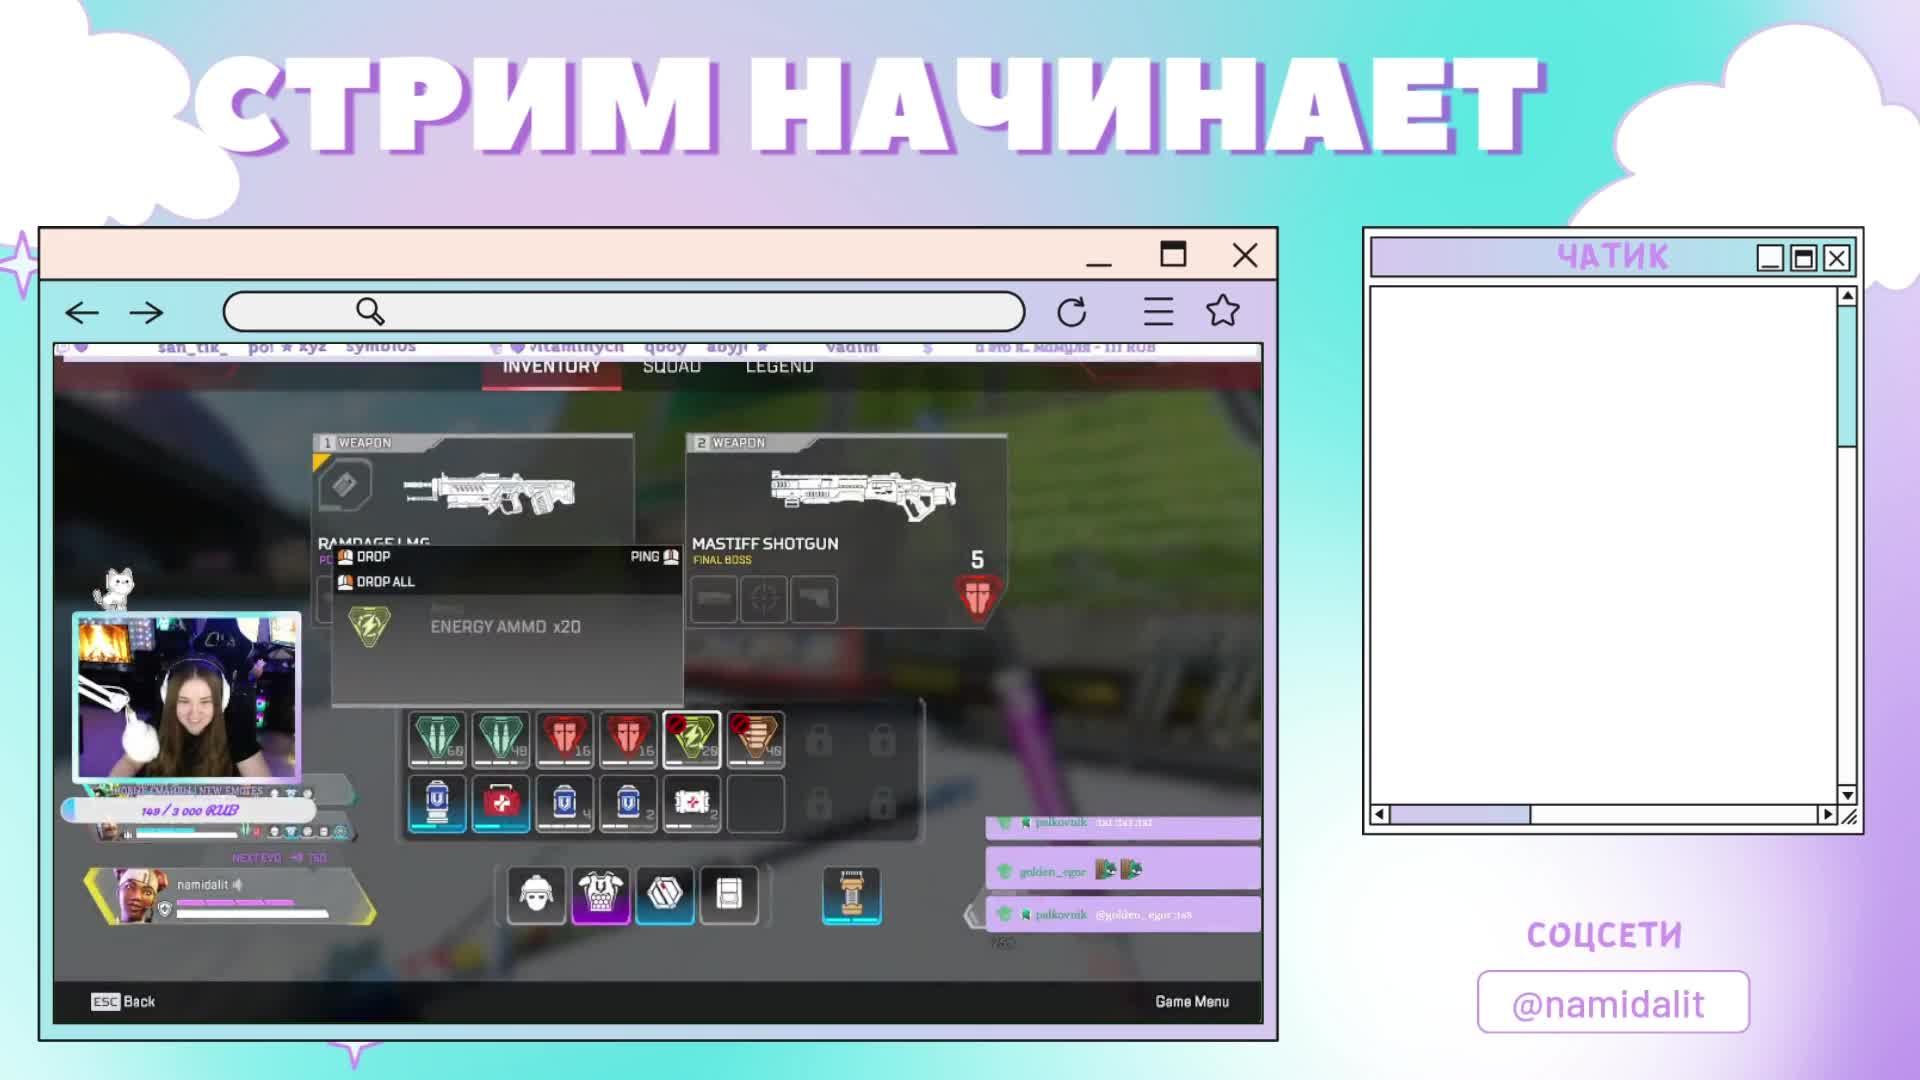Open the Game Menu

coord(1191,1001)
